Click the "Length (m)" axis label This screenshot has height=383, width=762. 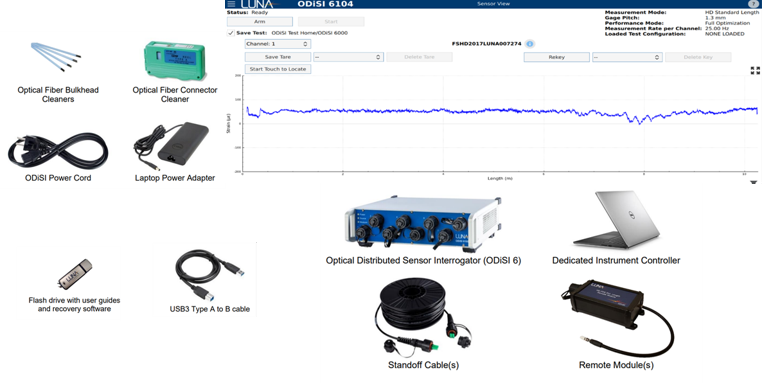(500, 178)
